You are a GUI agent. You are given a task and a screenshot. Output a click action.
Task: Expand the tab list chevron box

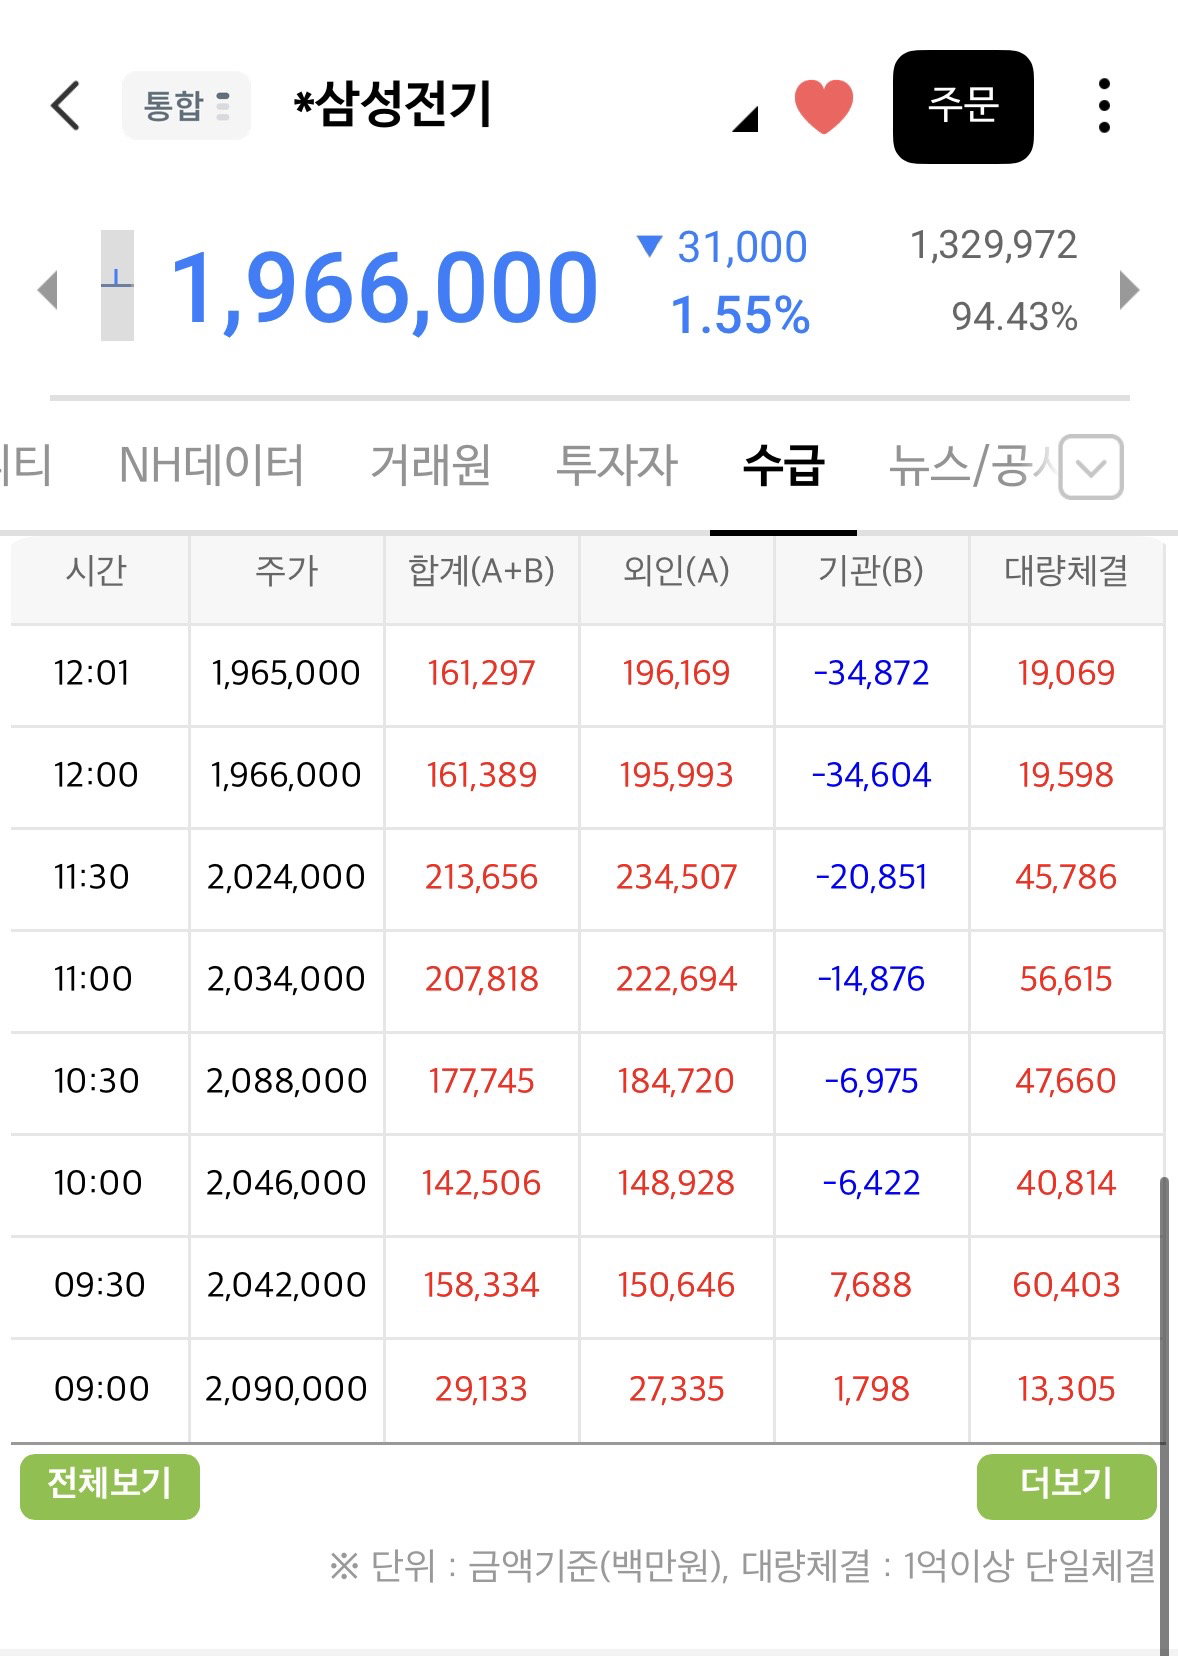point(1091,466)
